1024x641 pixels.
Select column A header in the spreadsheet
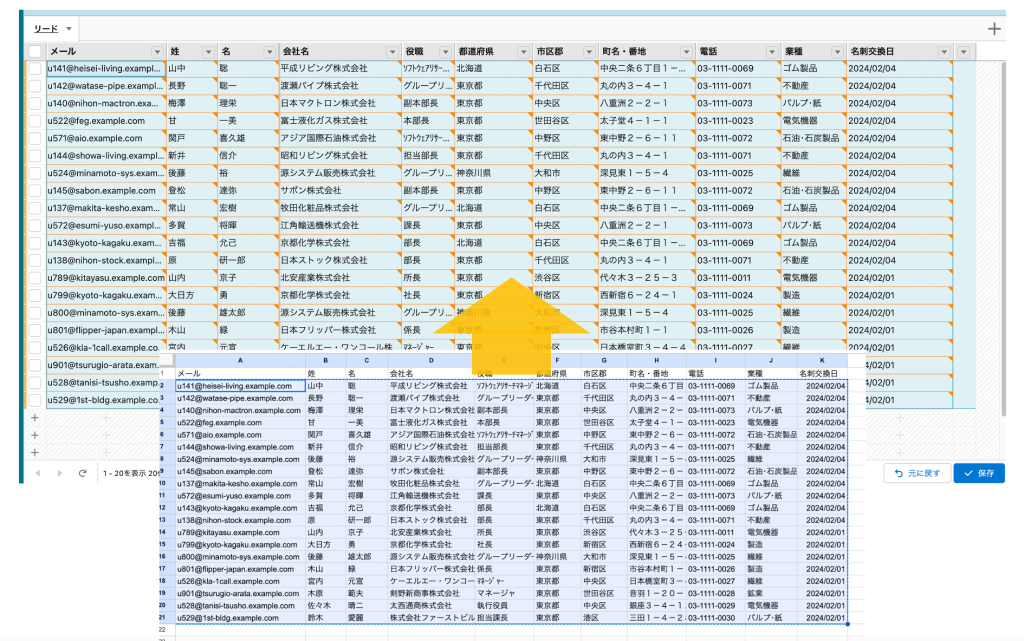pos(240,360)
